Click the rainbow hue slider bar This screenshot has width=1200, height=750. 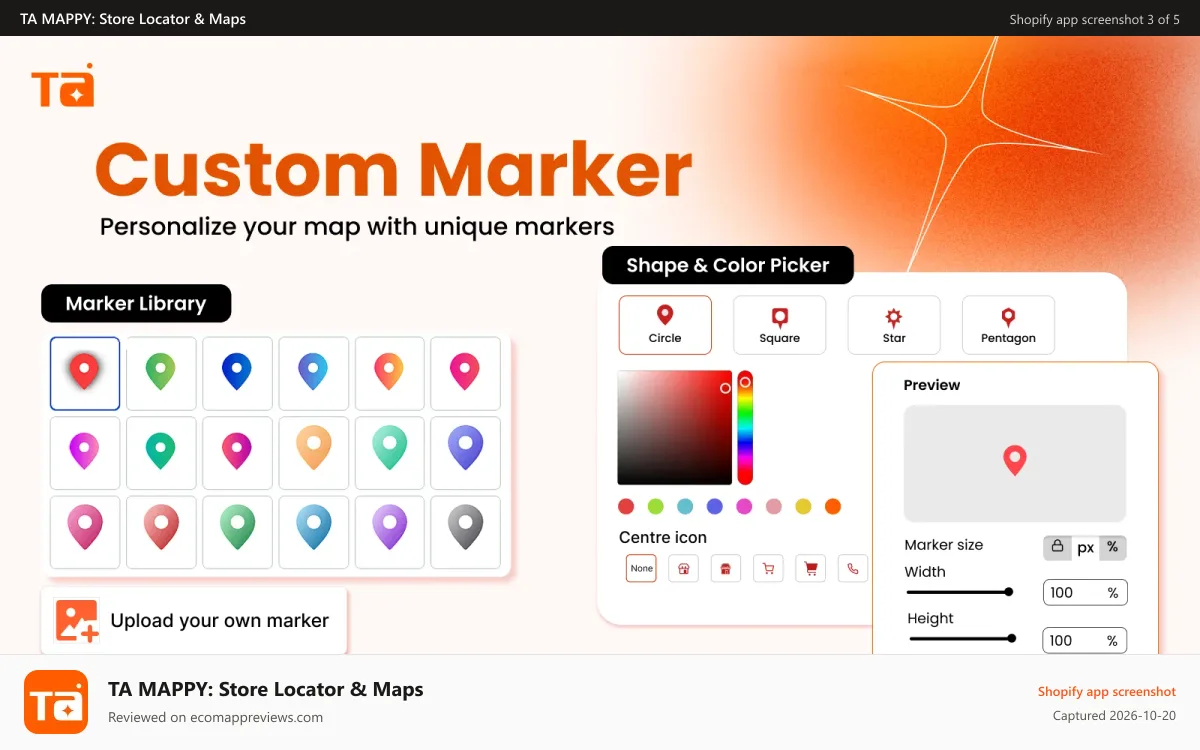coord(745,428)
